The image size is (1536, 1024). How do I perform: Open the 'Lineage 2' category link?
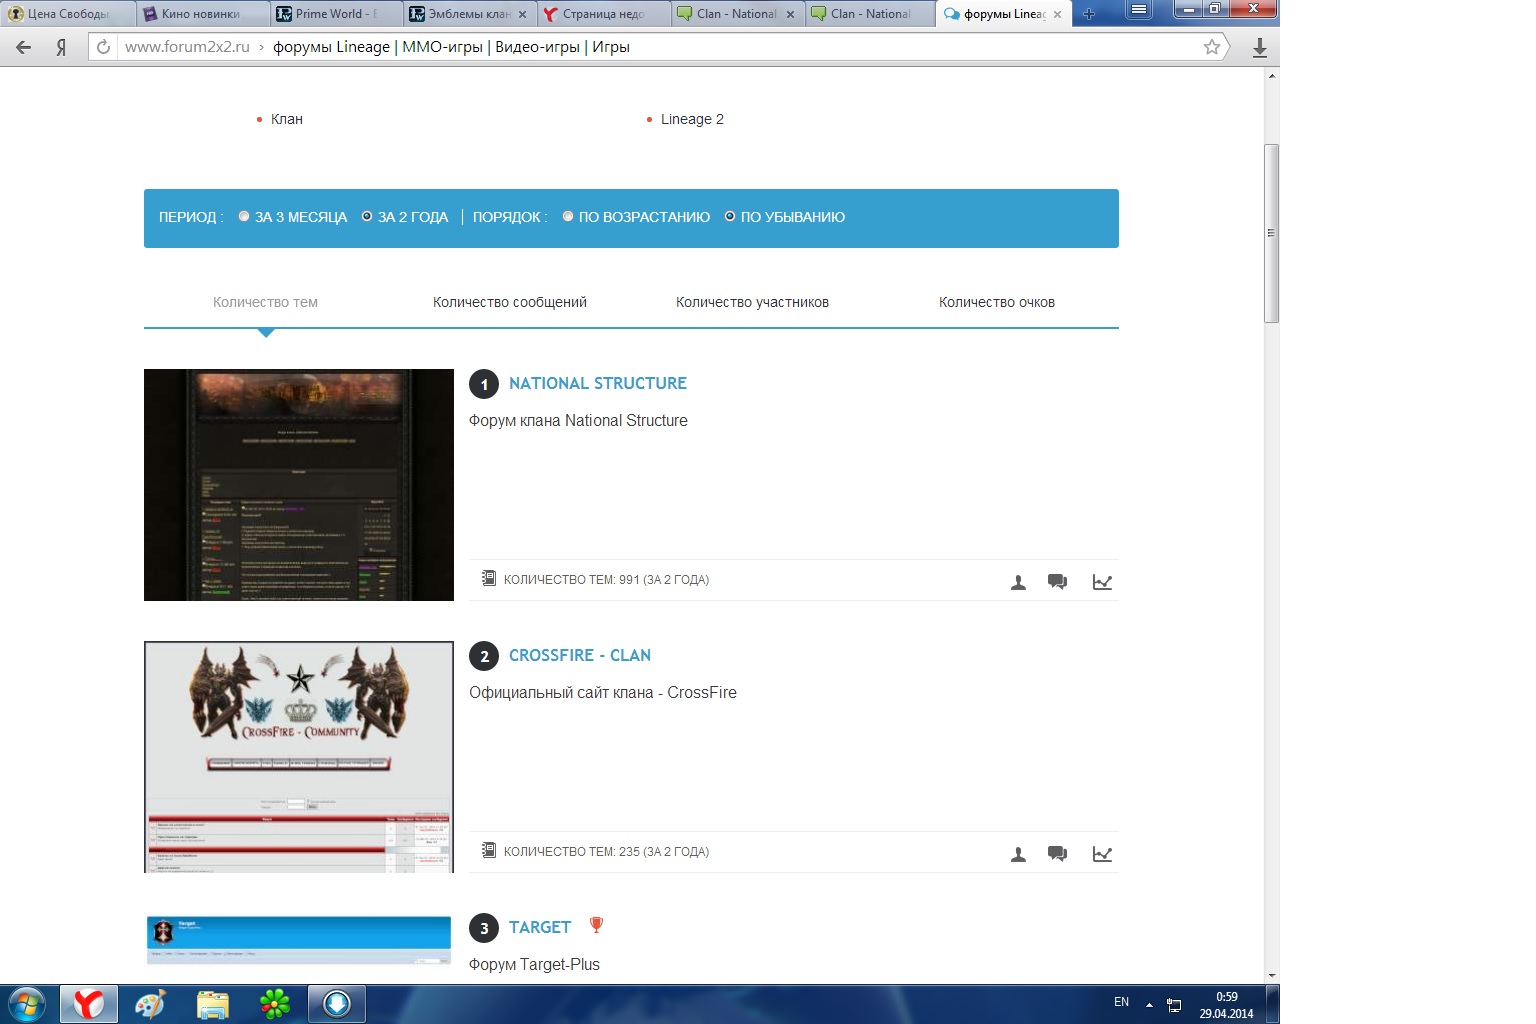692,119
